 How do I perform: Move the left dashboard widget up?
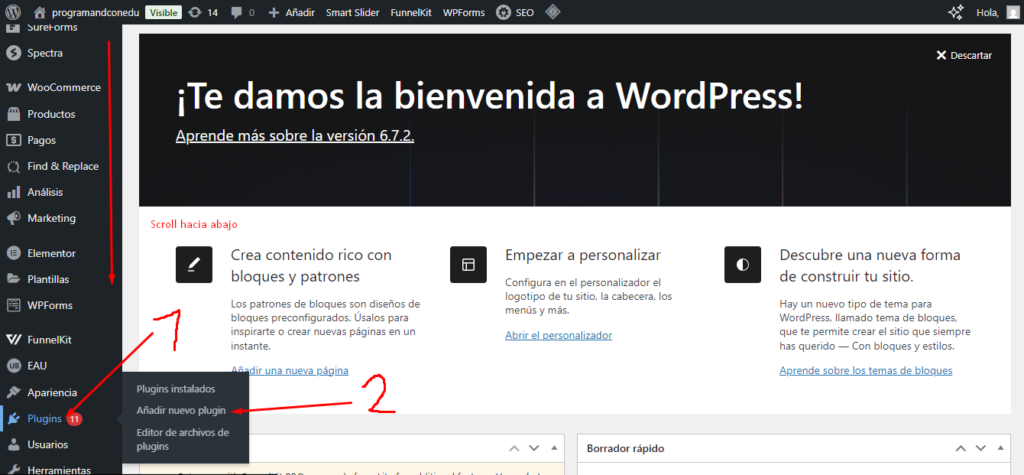coord(515,449)
